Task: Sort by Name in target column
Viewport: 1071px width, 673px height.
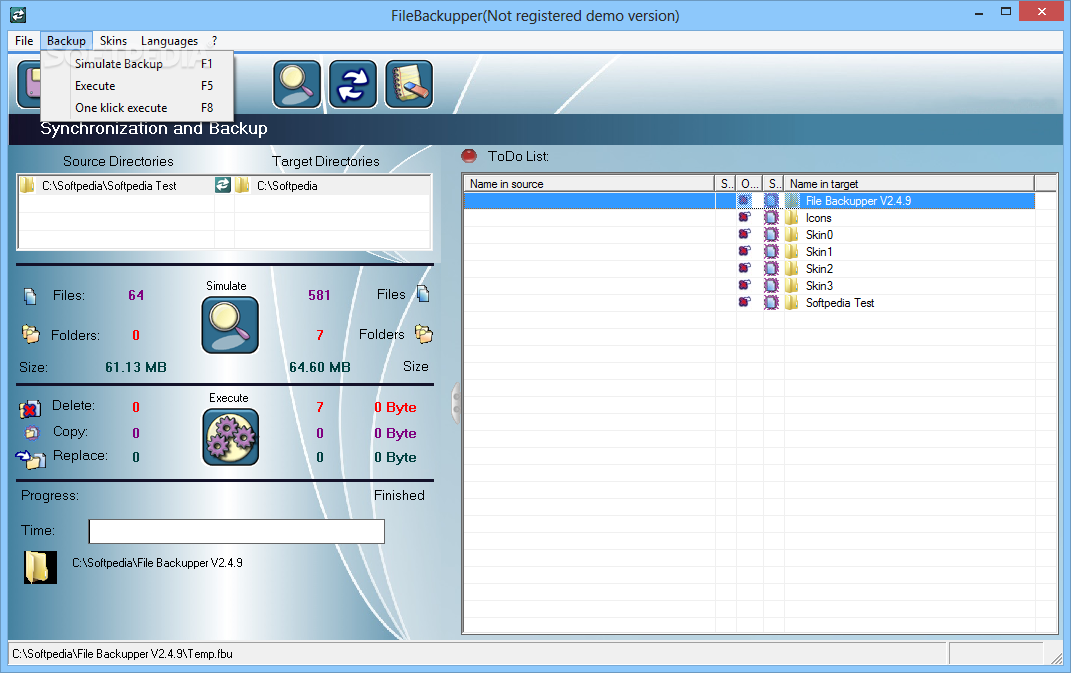Action: tap(909, 184)
